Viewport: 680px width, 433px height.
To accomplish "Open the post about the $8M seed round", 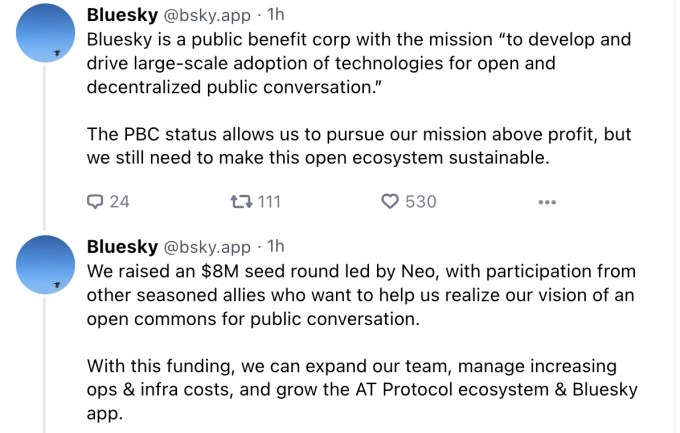I will click(x=360, y=295).
